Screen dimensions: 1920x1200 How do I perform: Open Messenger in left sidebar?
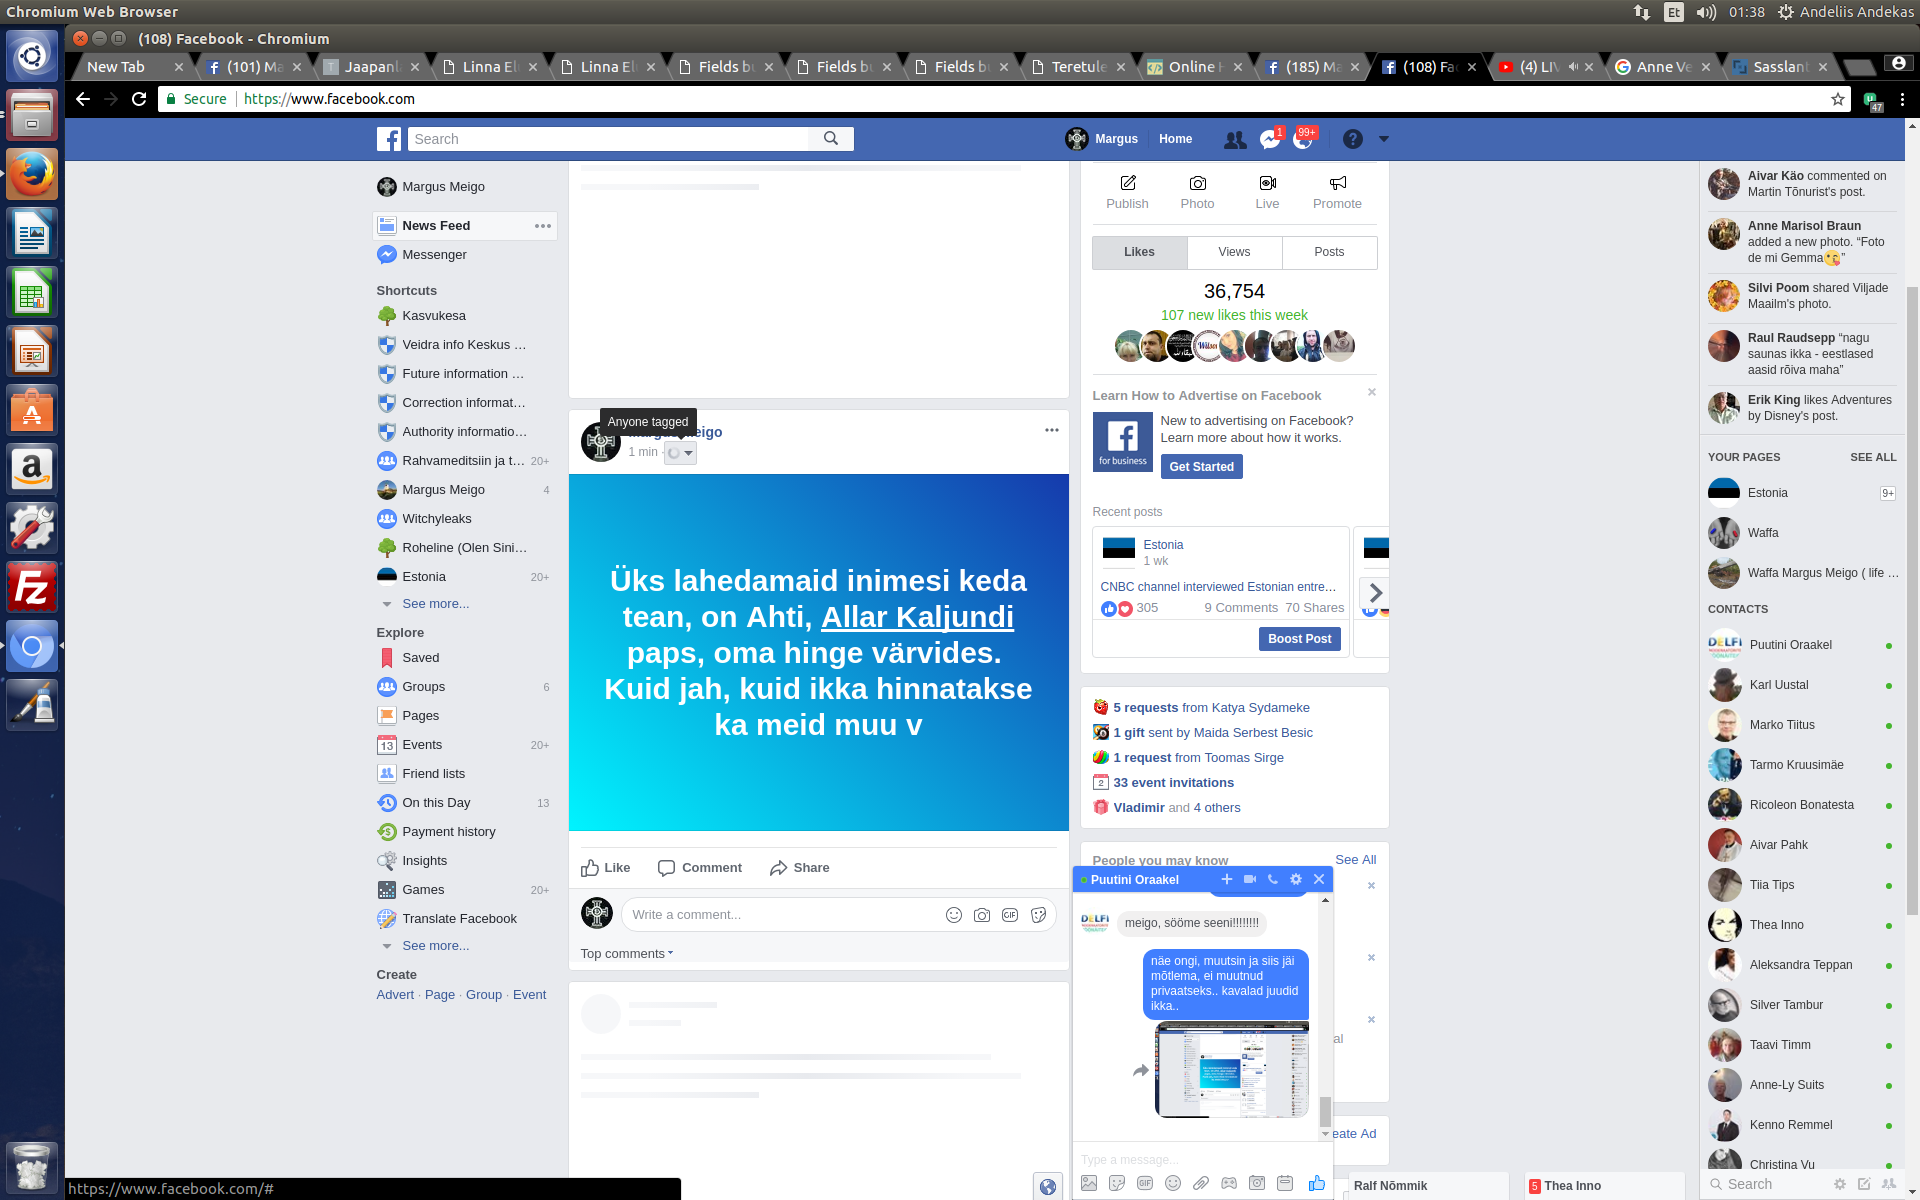coord(434,255)
